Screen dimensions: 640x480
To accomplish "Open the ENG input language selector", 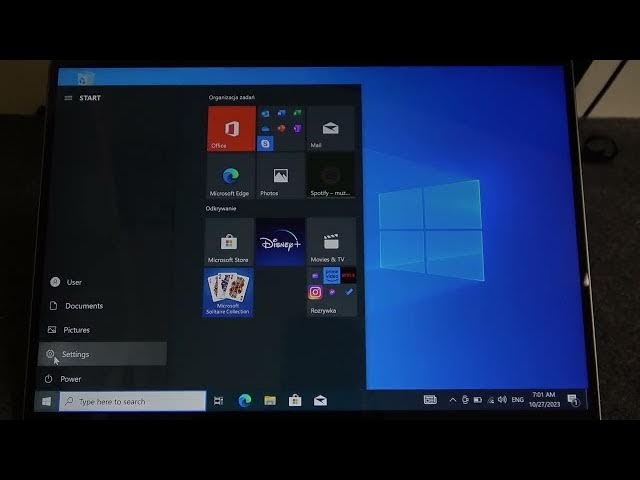I will (518, 400).
